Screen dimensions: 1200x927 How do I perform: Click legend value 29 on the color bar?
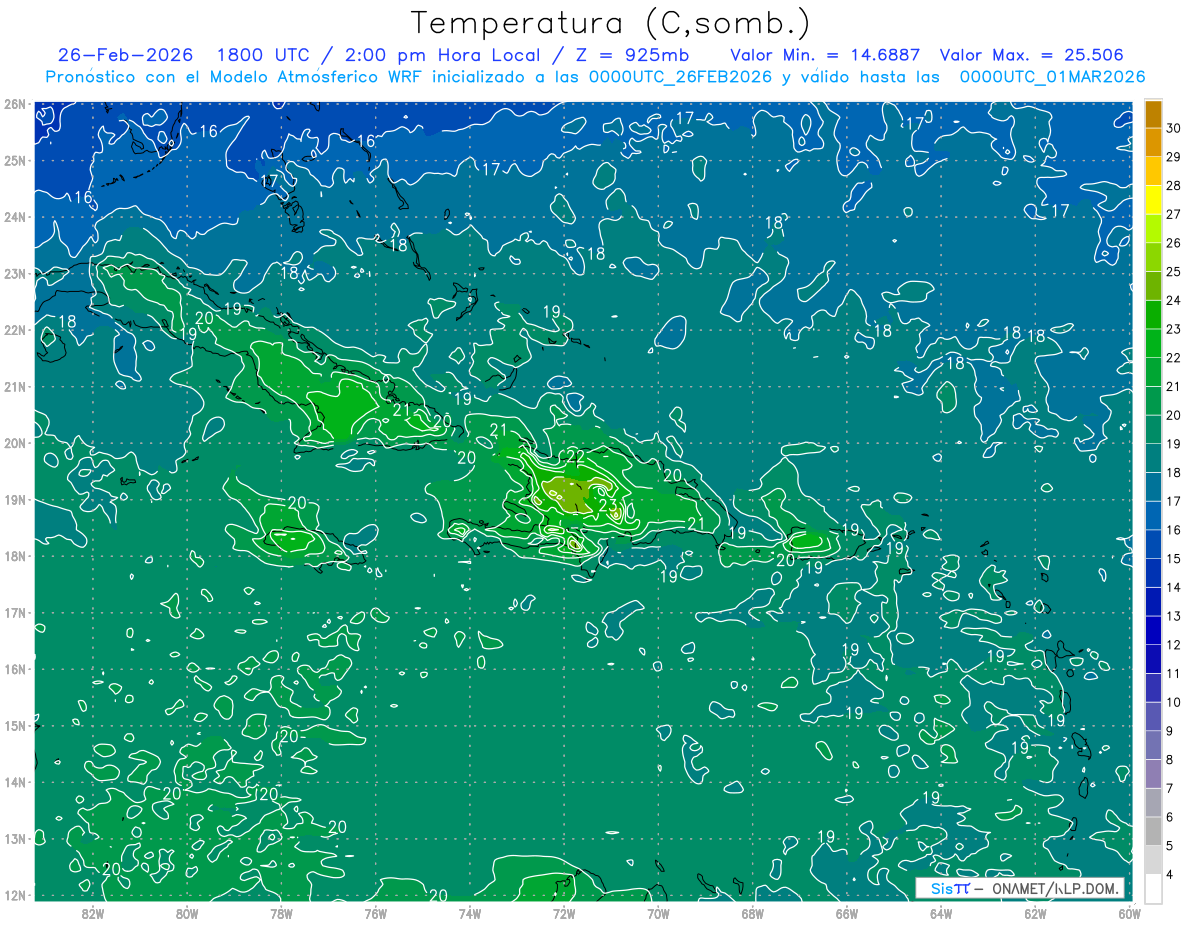click(x=1175, y=157)
